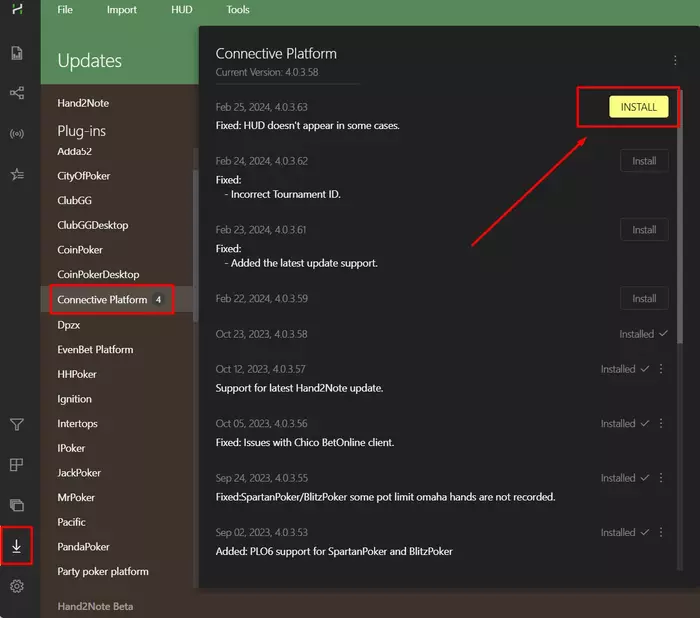The image size is (700, 618).
Task: Select IPoker plug-in
Action: [x=71, y=448]
